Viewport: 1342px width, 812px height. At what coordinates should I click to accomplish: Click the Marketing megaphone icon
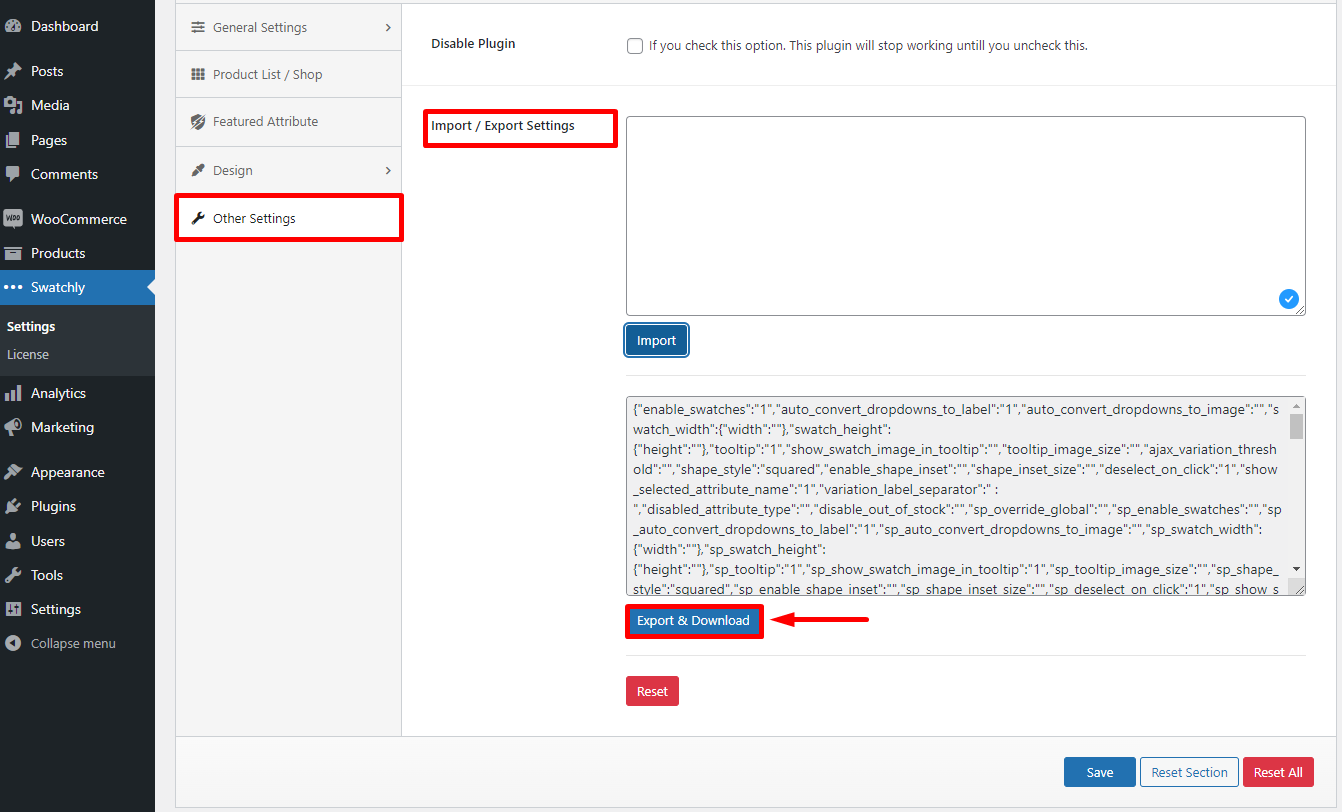pos(13,427)
